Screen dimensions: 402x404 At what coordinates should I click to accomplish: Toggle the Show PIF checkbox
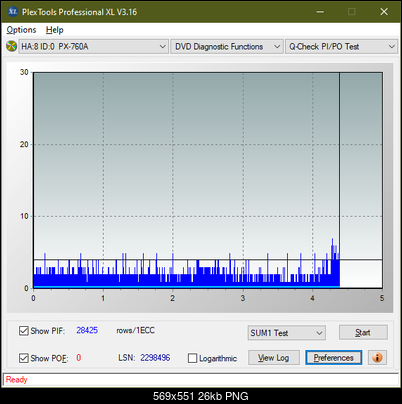coord(24,331)
